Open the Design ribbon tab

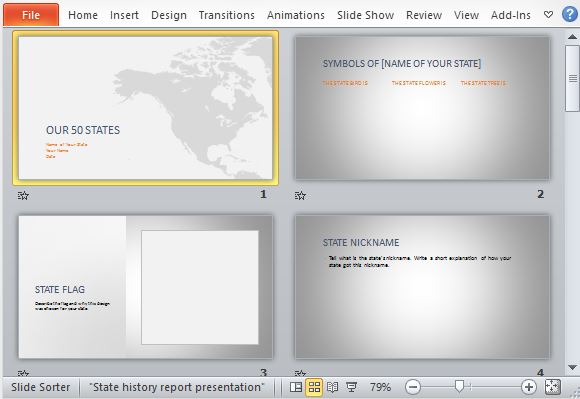(169, 15)
